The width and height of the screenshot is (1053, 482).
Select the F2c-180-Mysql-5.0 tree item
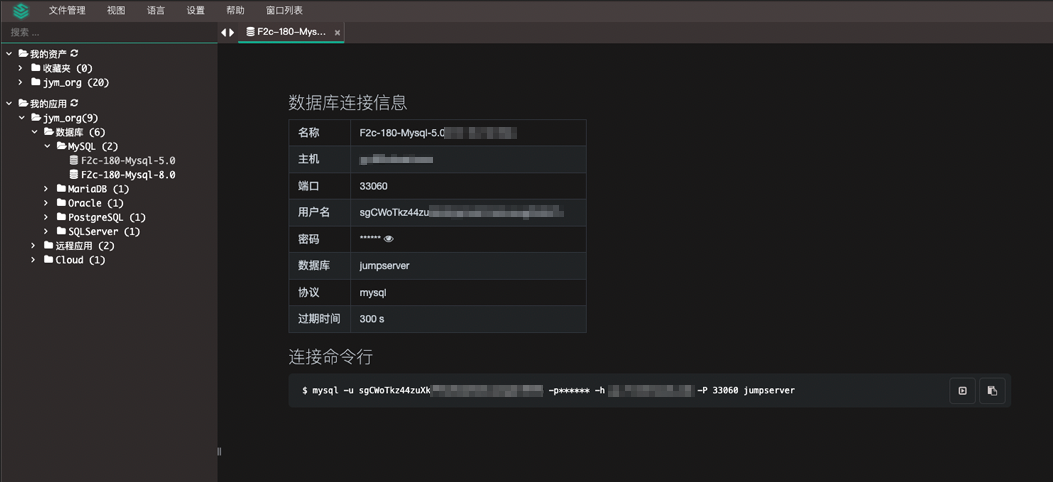pos(127,161)
